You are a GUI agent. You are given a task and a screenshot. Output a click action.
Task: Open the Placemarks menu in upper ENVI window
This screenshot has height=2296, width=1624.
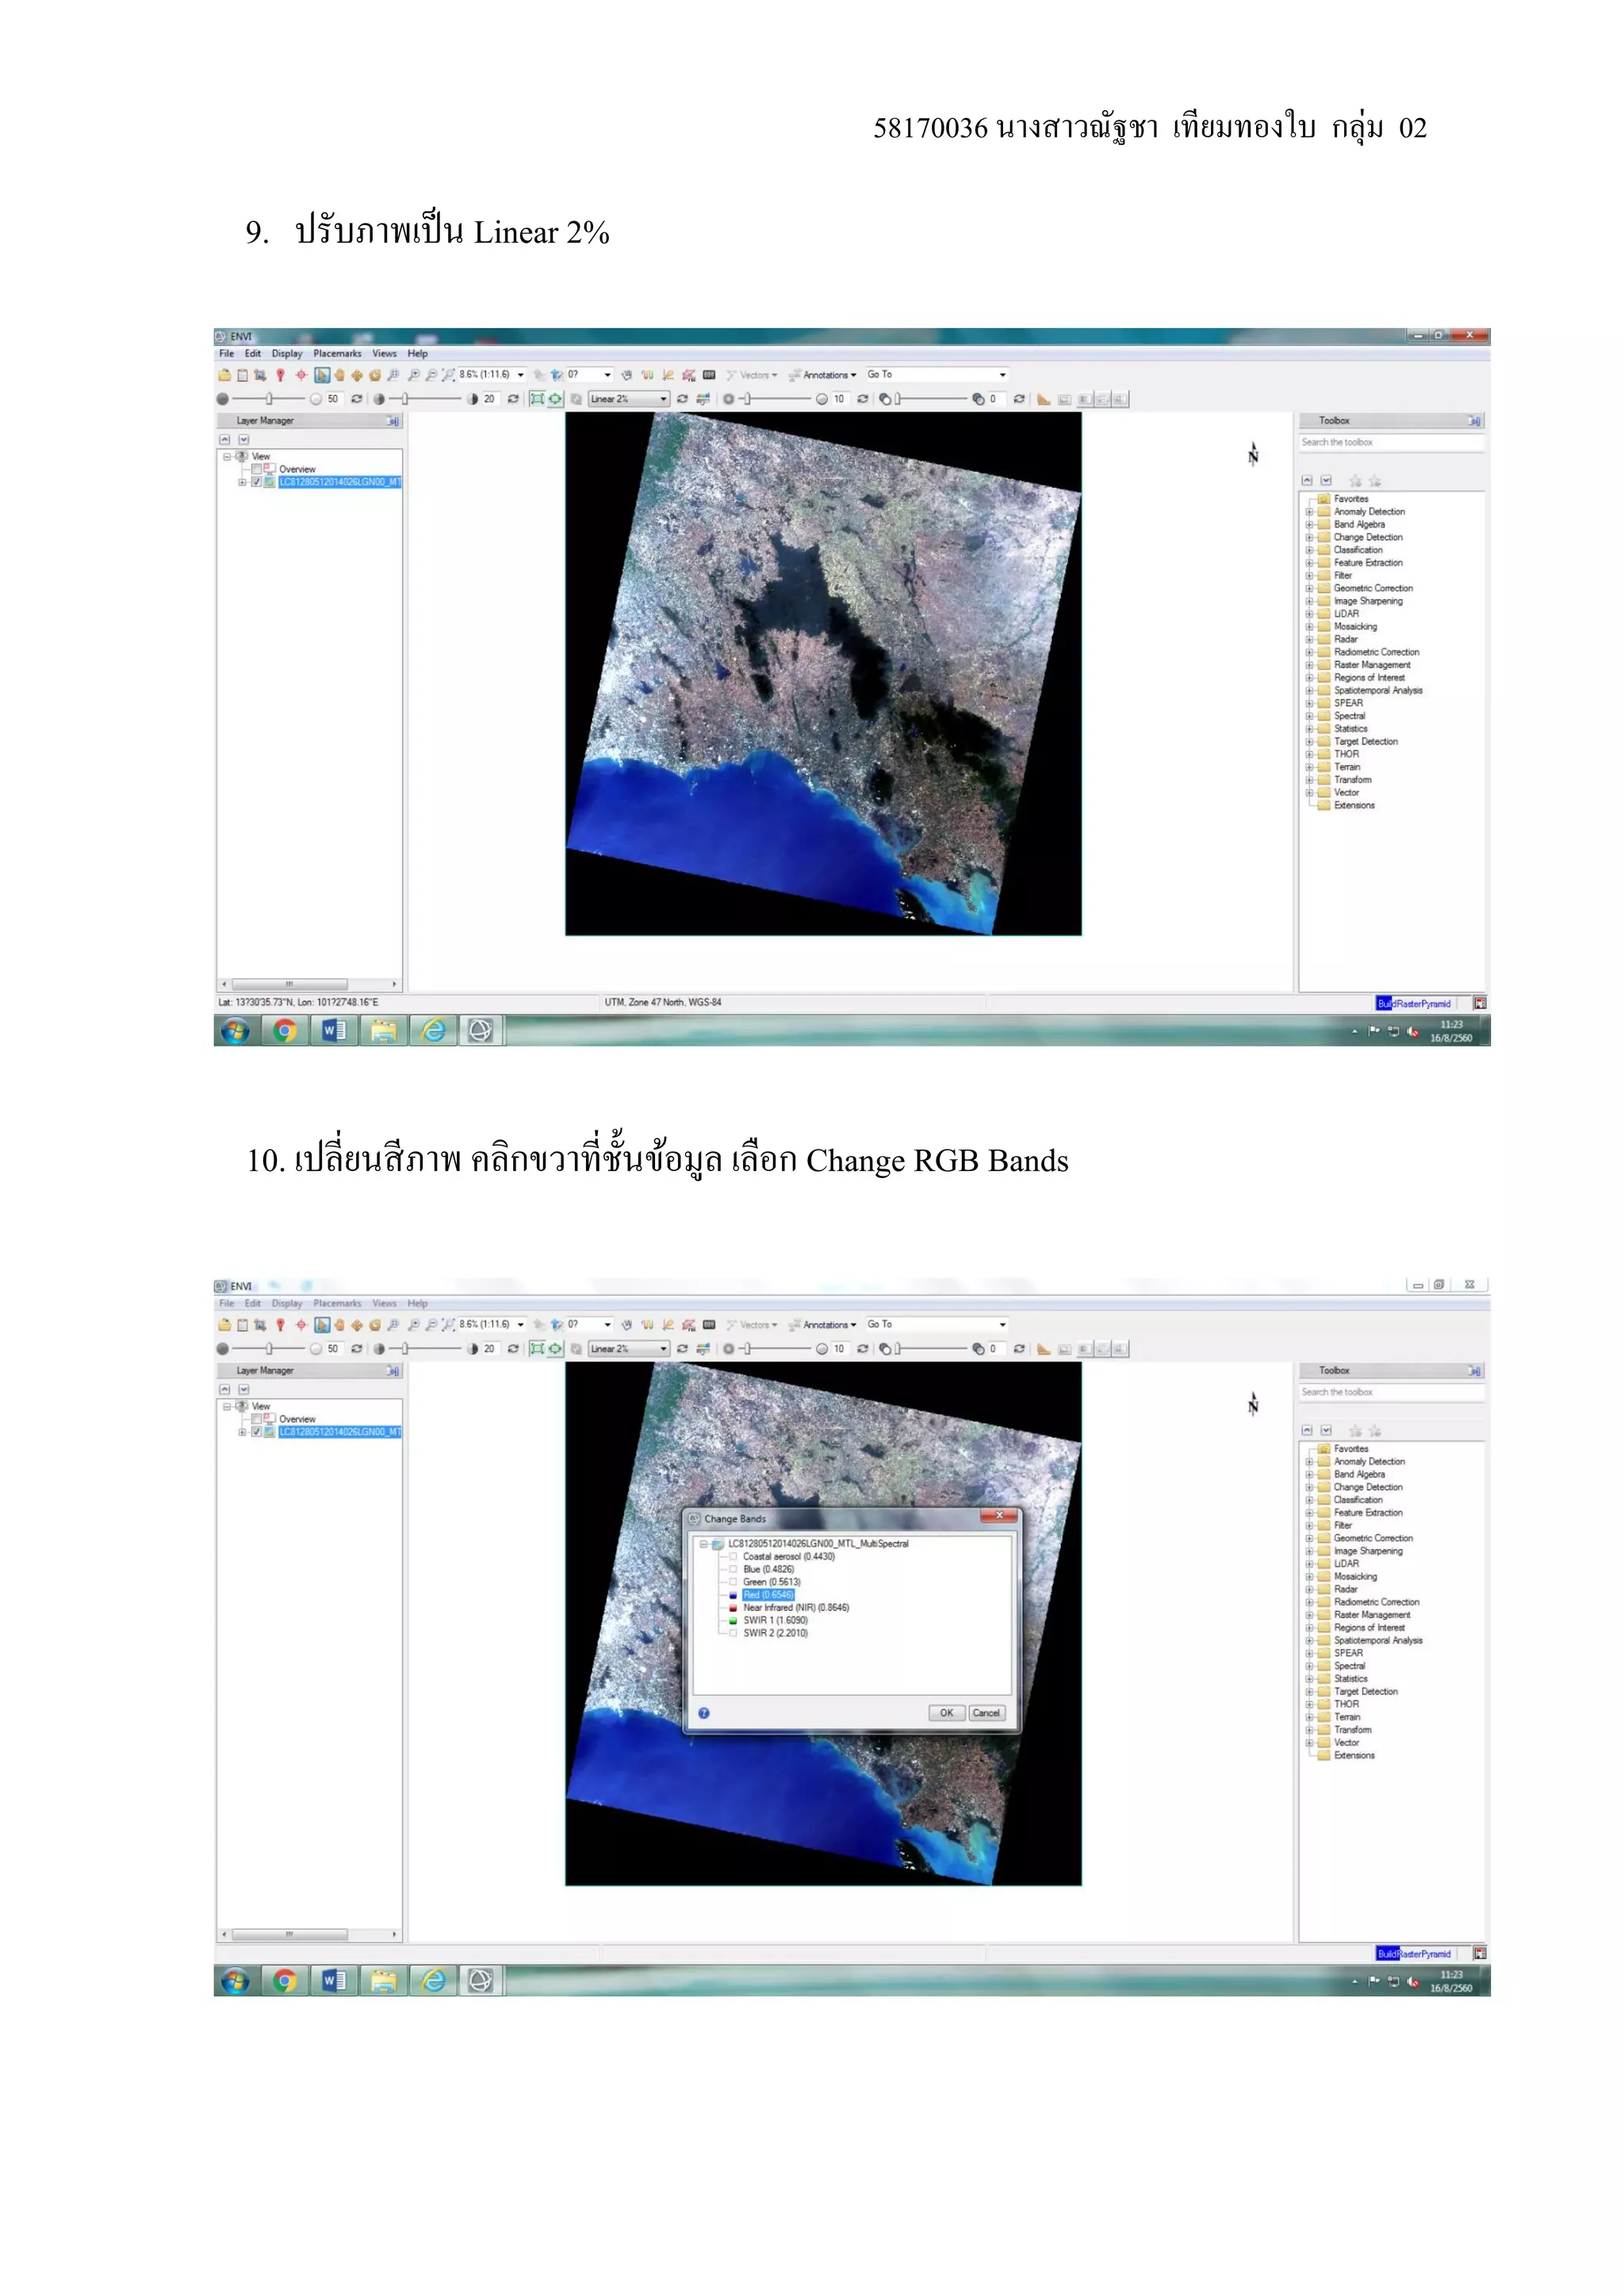337,354
